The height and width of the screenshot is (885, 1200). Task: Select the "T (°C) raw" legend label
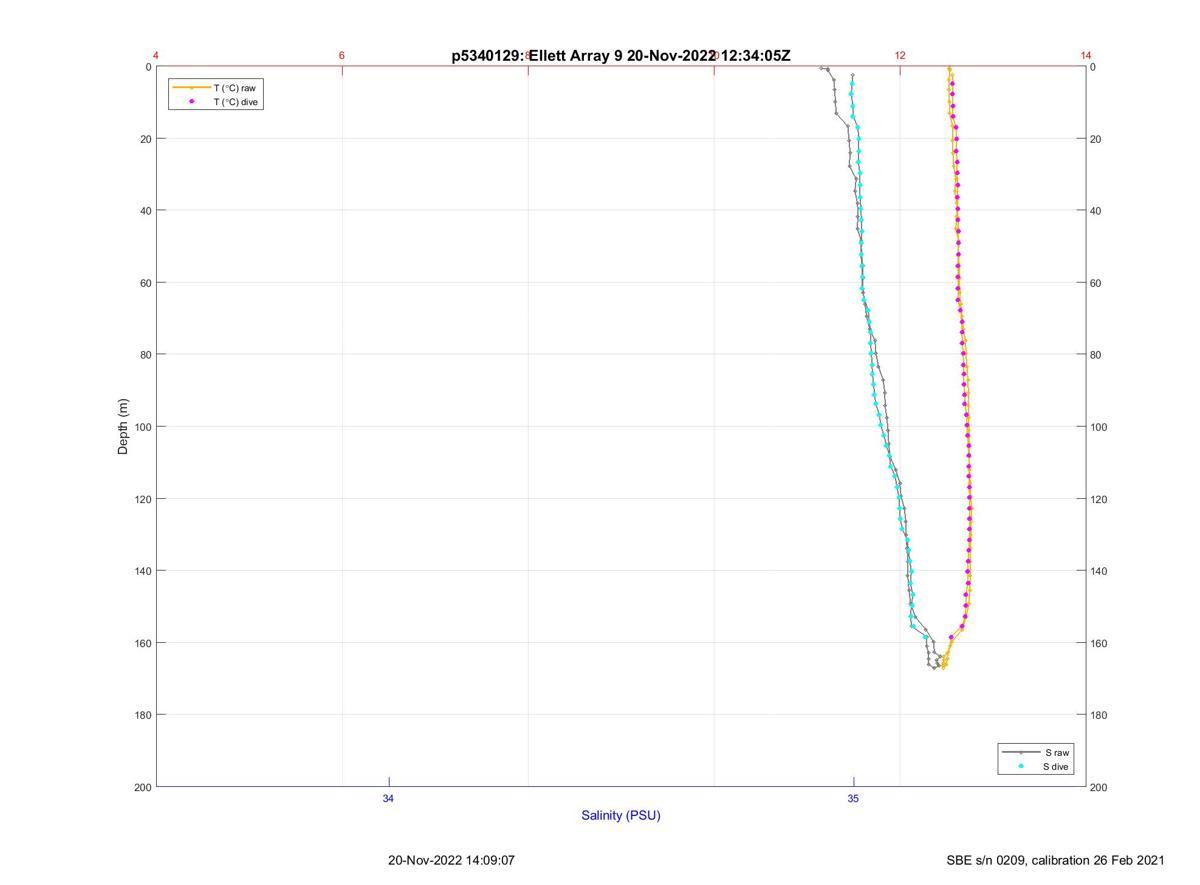tap(235, 88)
